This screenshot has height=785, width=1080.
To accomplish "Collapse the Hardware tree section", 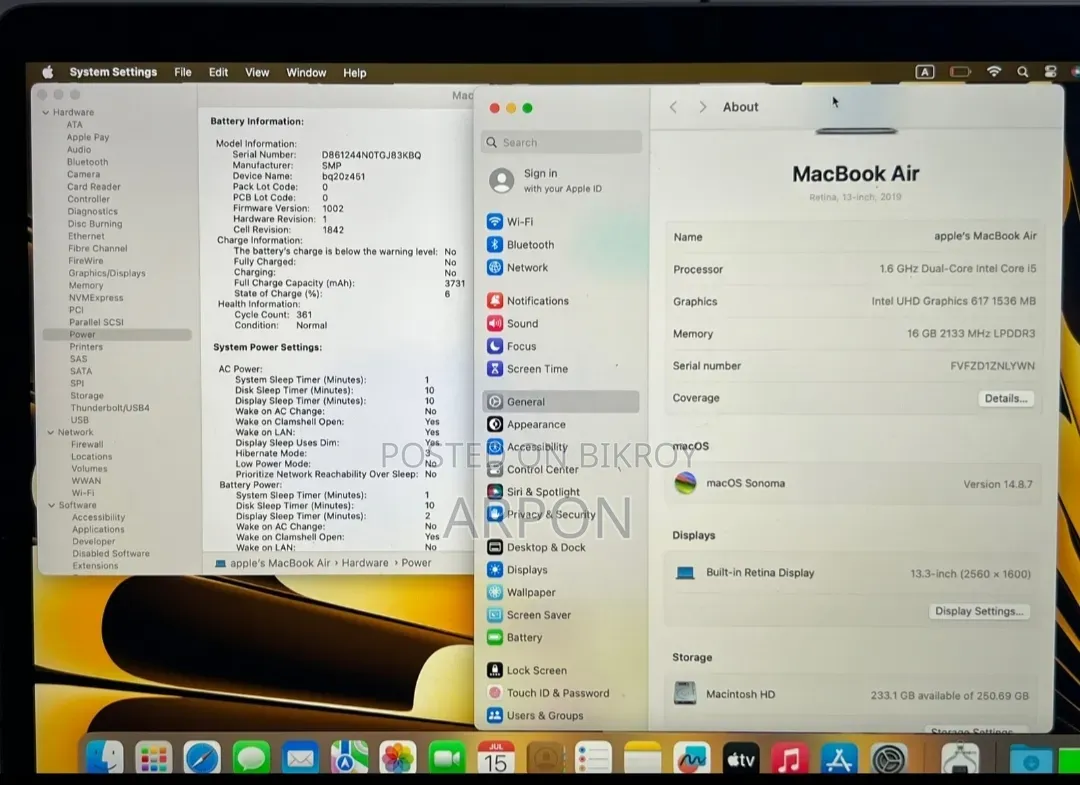I will (45, 112).
